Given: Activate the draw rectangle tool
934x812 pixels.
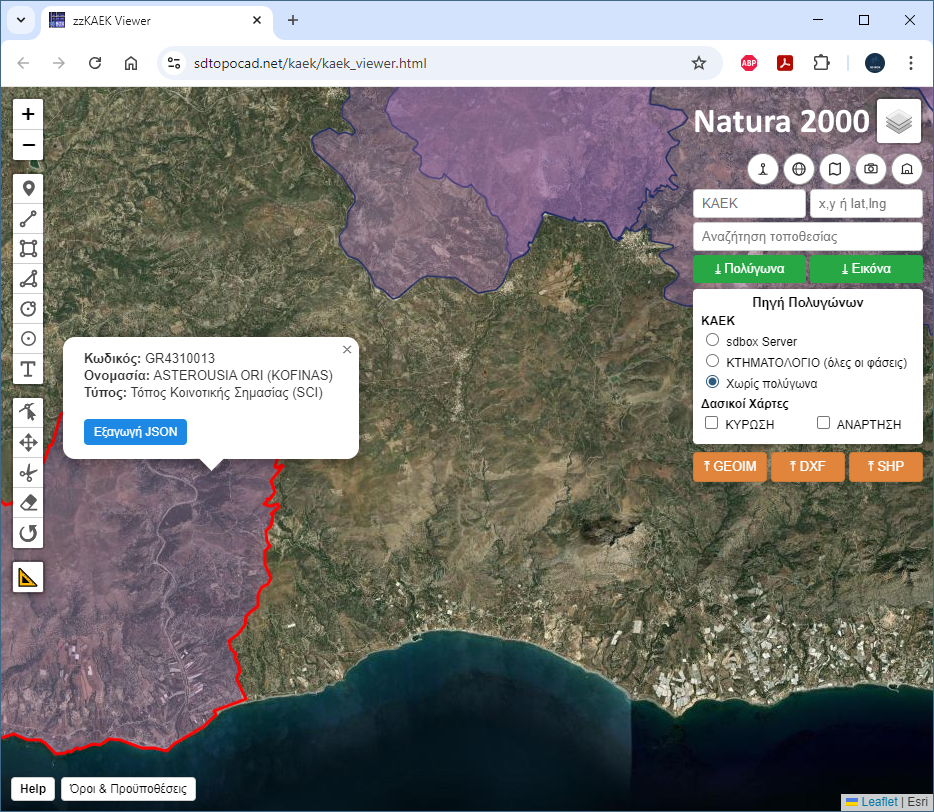Looking at the screenshot, I should pos(28,249).
